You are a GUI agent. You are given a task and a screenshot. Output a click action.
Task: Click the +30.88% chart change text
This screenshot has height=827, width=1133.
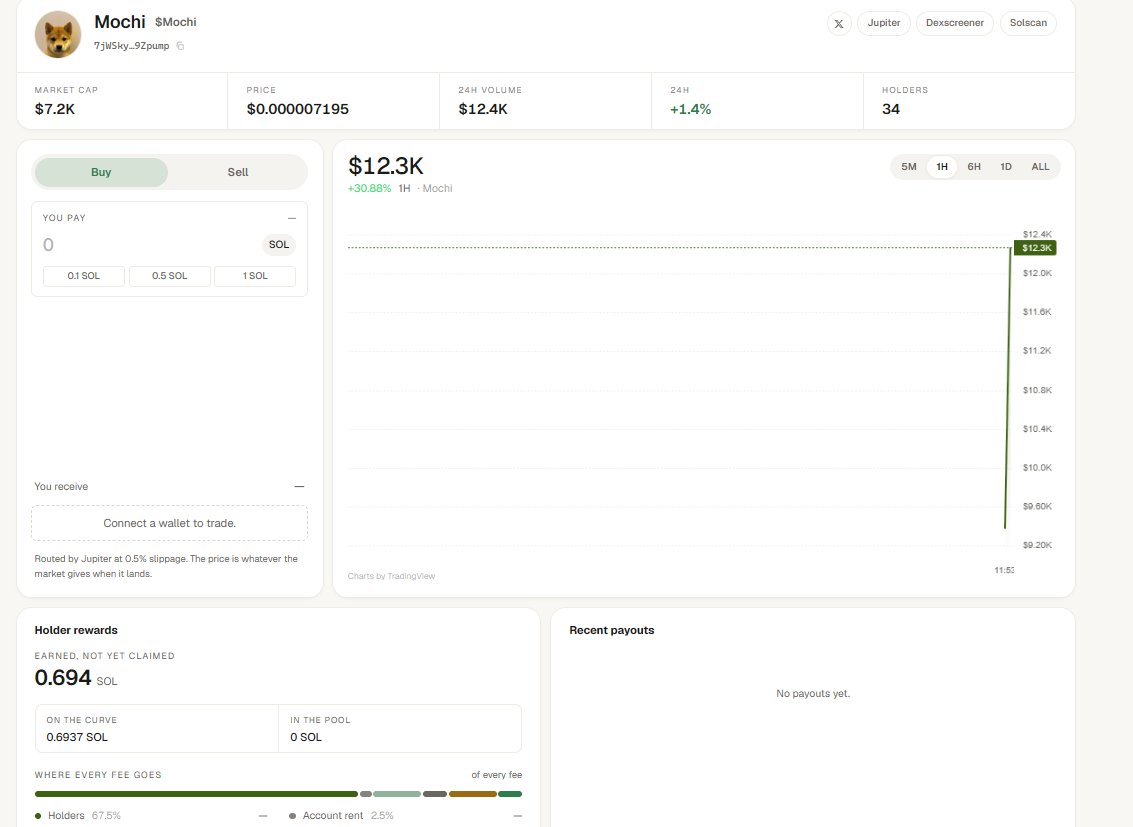click(x=369, y=189)
